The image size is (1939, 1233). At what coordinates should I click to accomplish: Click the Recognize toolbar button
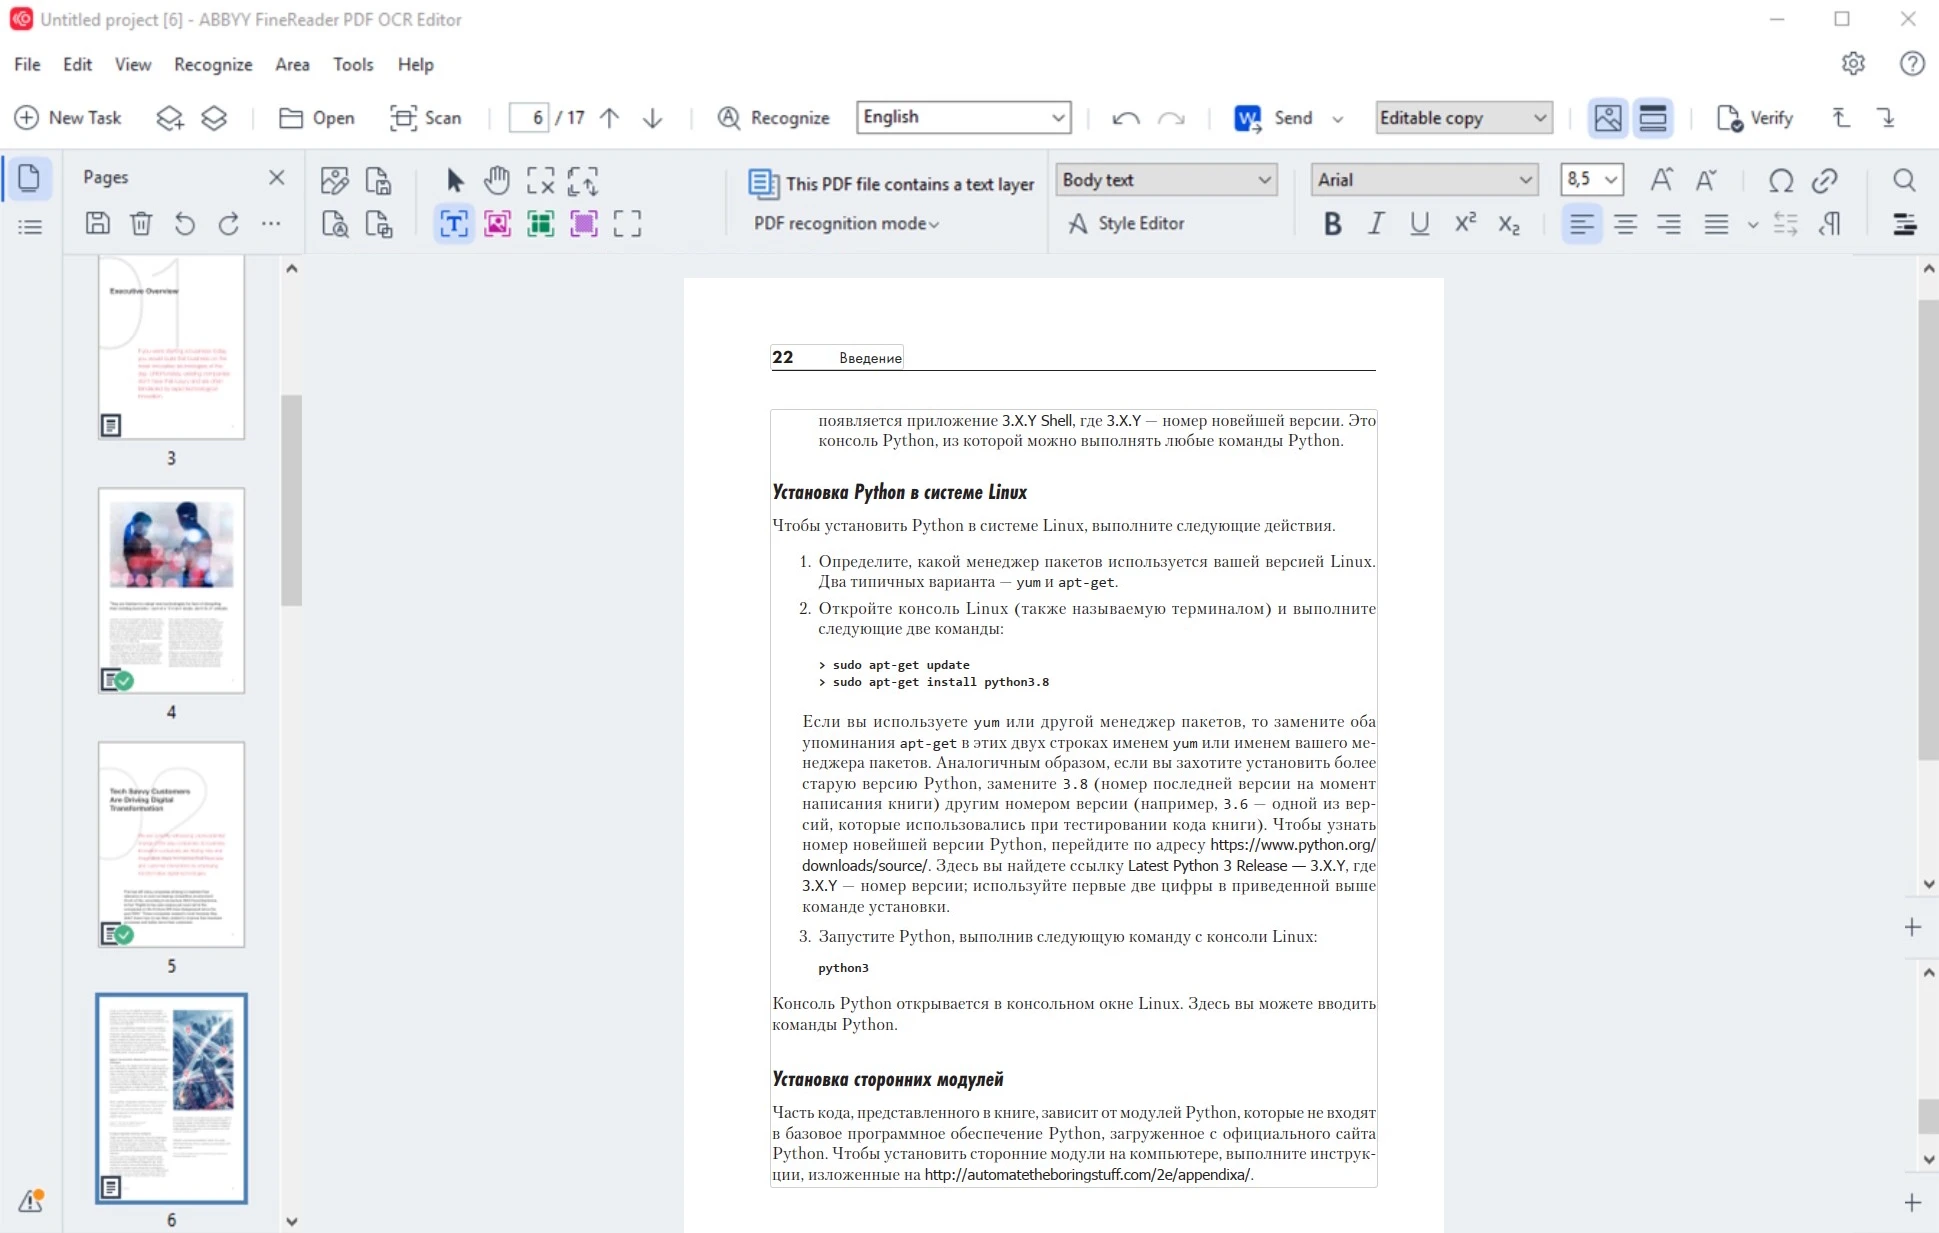coord(773,118)
